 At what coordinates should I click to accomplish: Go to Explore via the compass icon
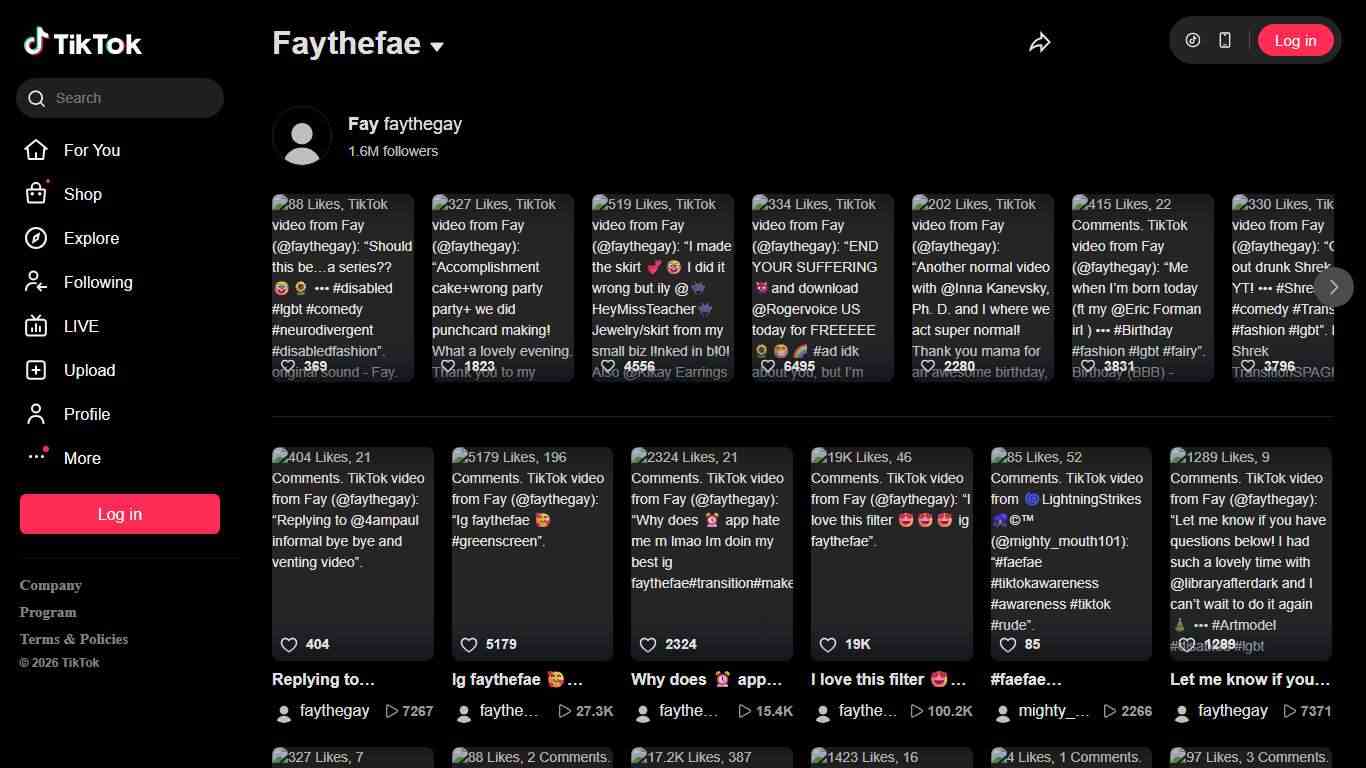tap(36, 238)
